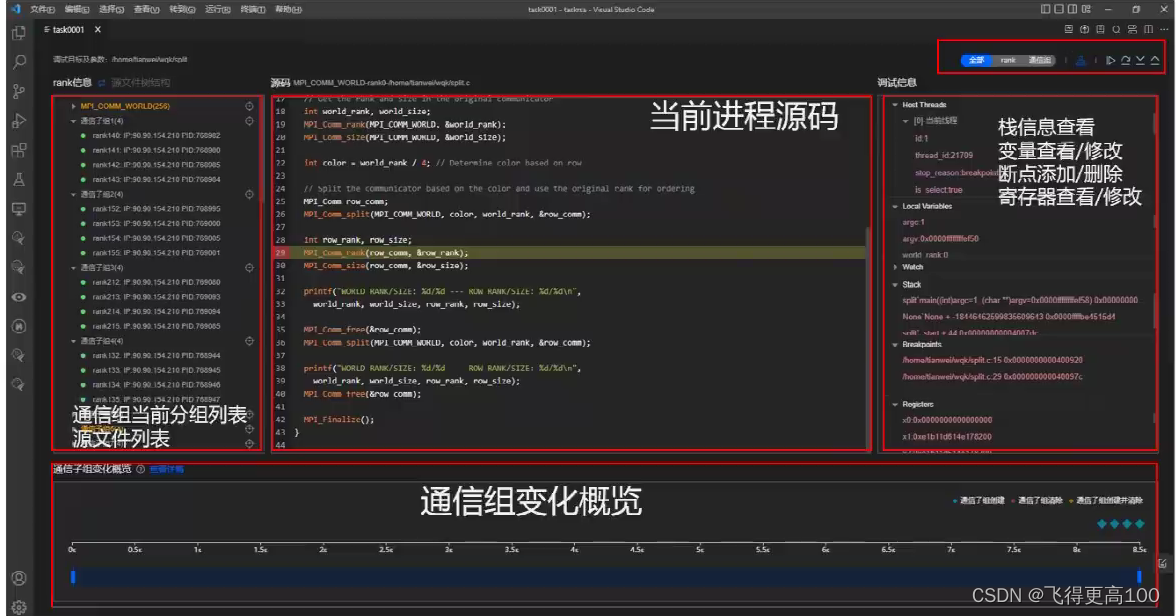Viewport: 1176px width, 616px height.
Task: Open the Testing flask view
Action: coord(19,179)
